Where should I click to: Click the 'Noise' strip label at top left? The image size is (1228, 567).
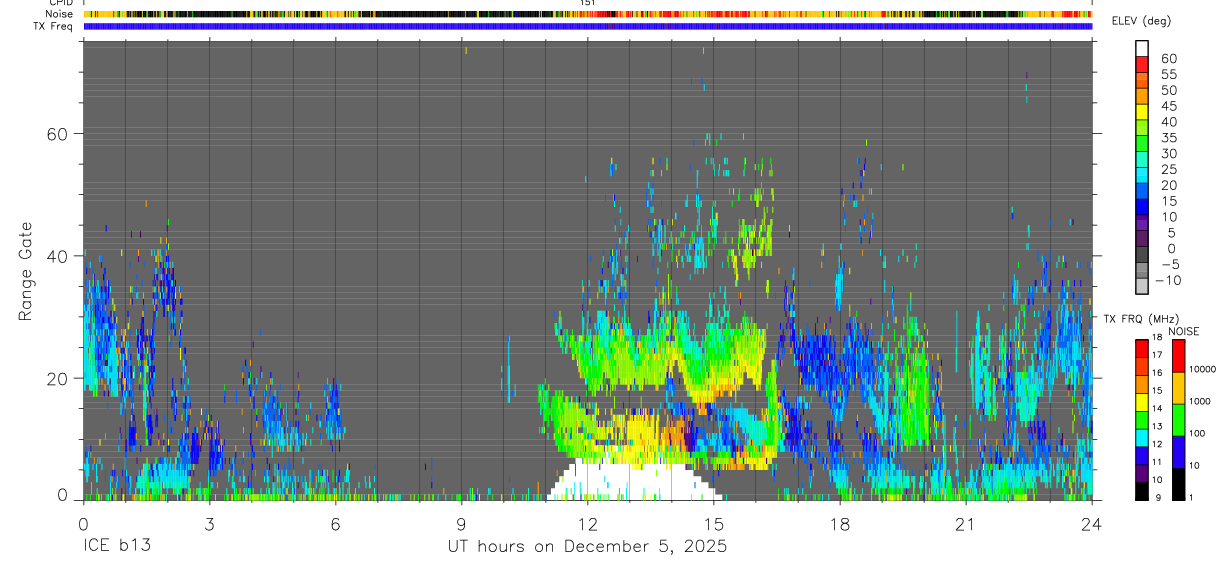61,14
